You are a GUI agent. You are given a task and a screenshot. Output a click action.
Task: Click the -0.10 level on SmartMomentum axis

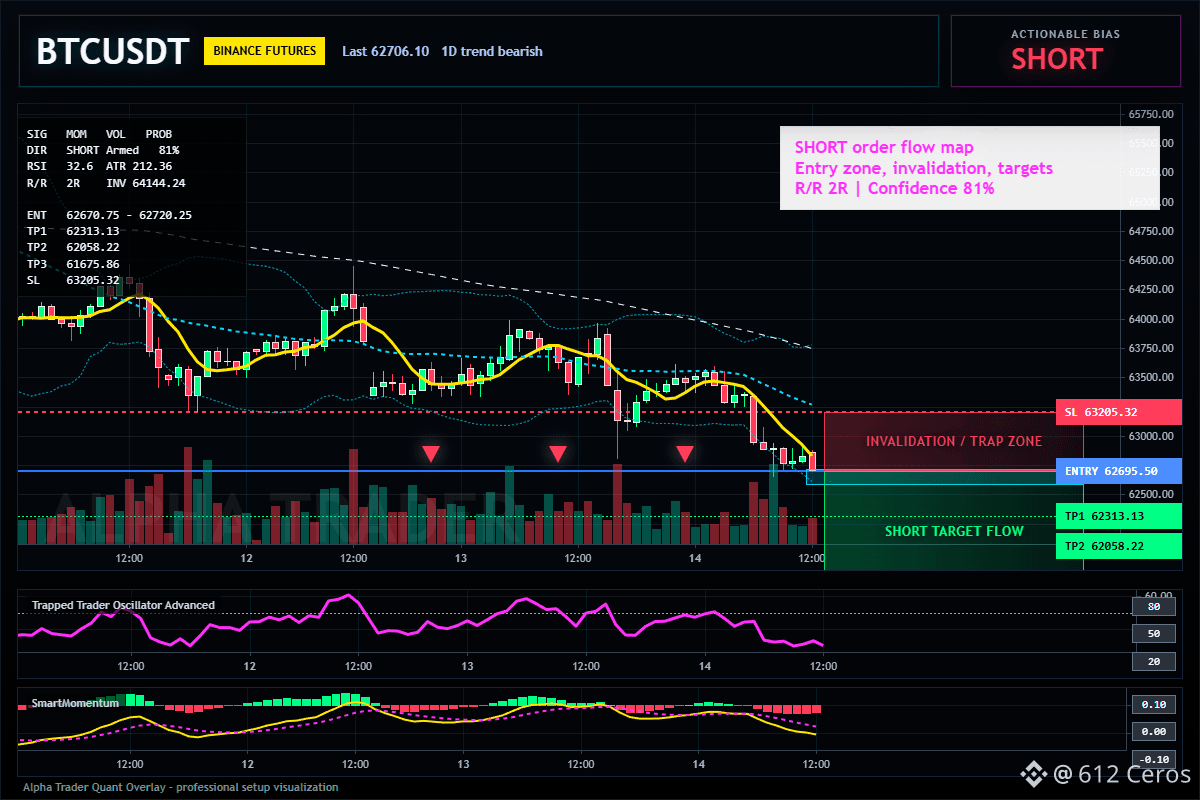(x=1153, y=759)
